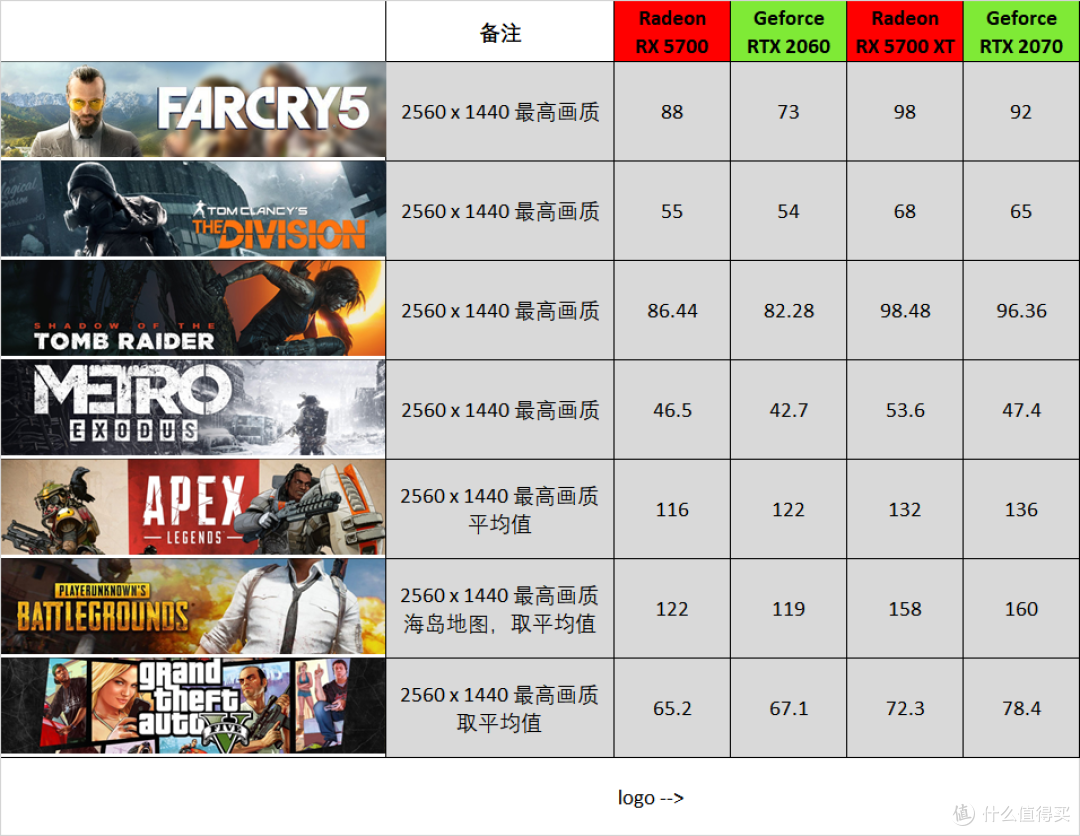Select The Division value 68

(905, 211)
